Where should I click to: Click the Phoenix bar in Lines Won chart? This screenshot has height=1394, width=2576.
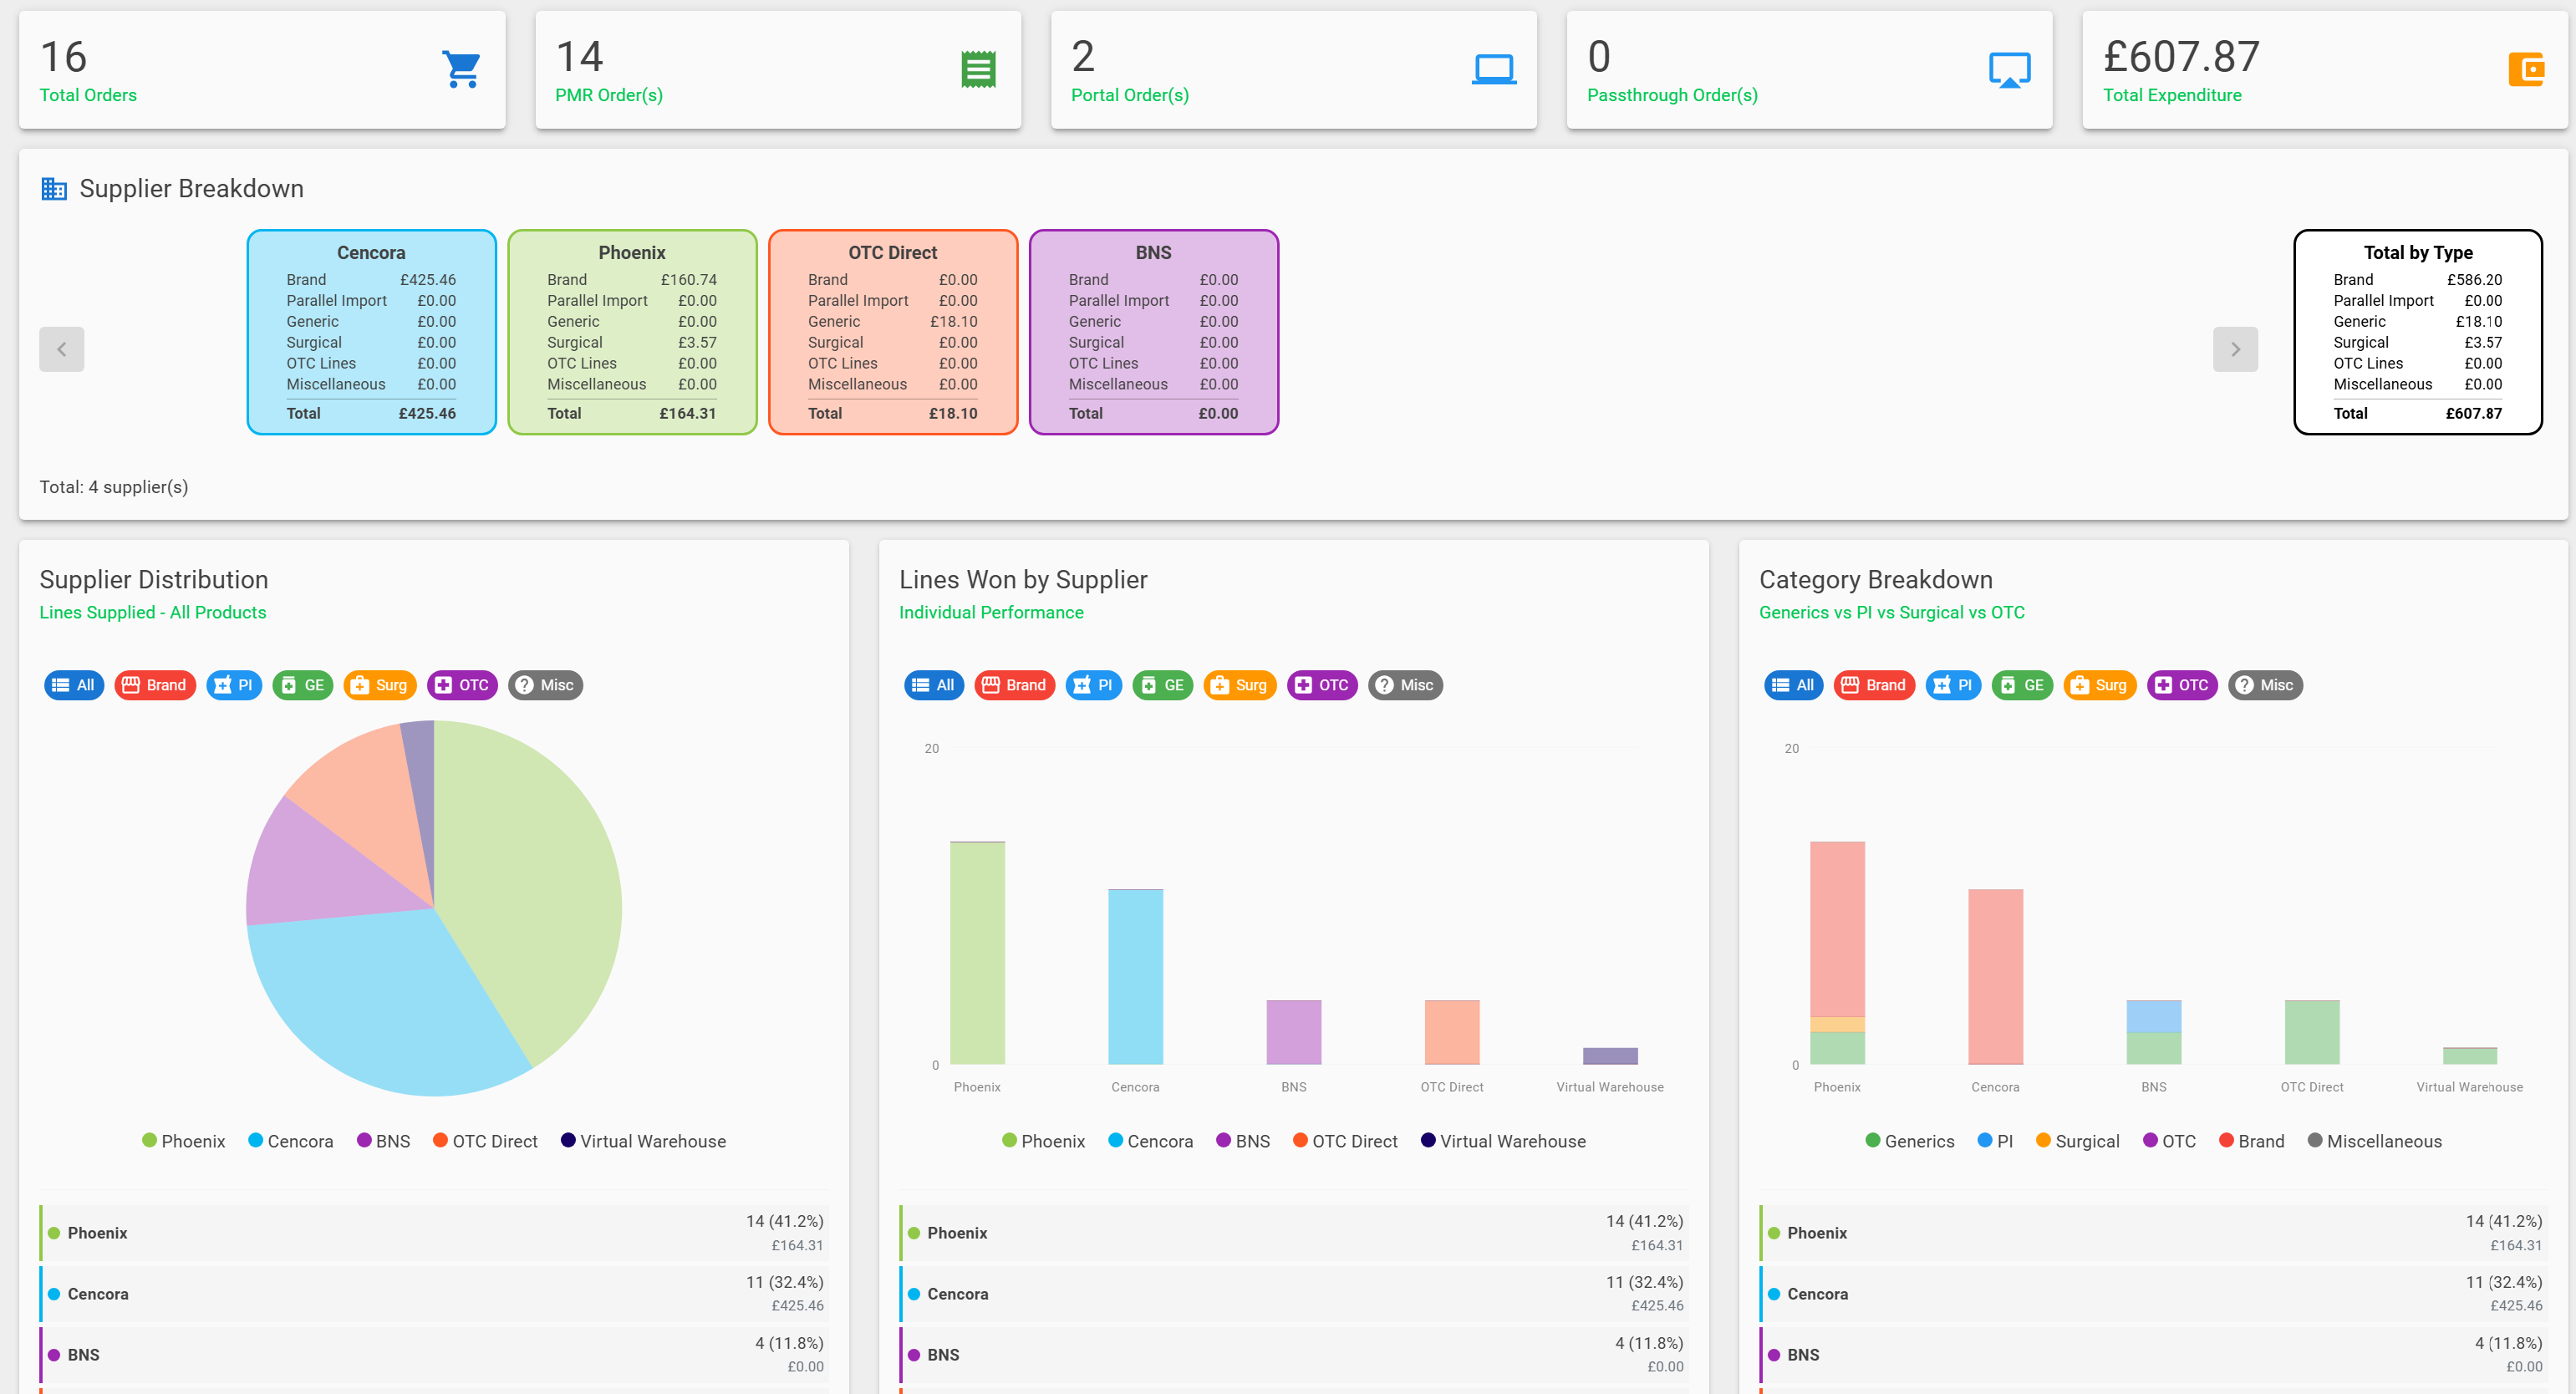tap(977, 953)
